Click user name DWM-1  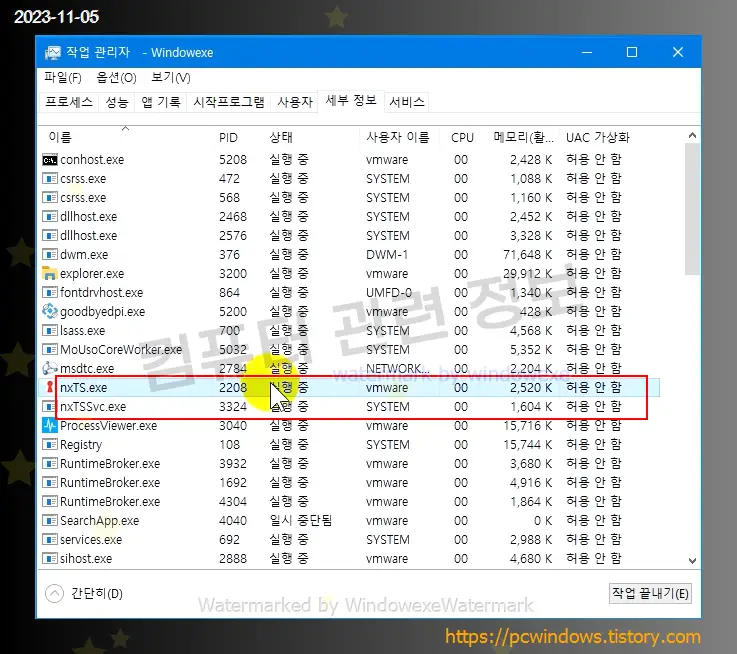(x=387, y=255)
